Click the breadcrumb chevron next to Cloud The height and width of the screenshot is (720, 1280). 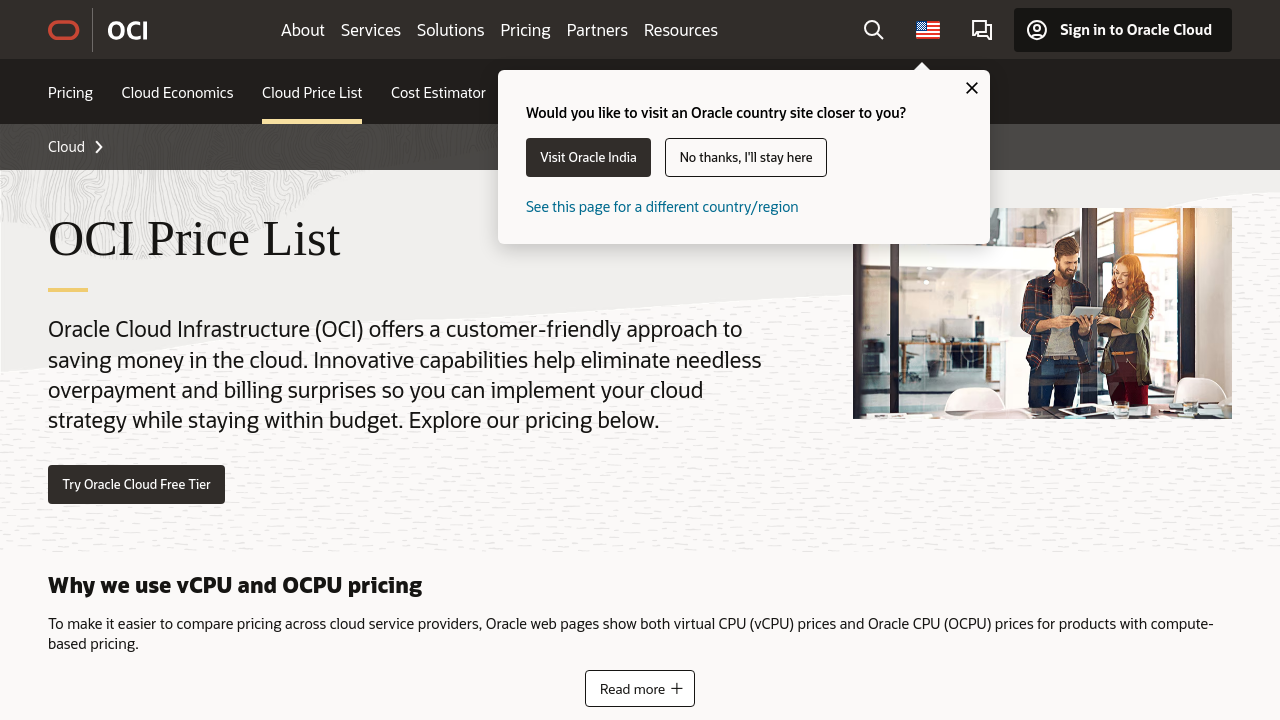click(x=99, y=147)
